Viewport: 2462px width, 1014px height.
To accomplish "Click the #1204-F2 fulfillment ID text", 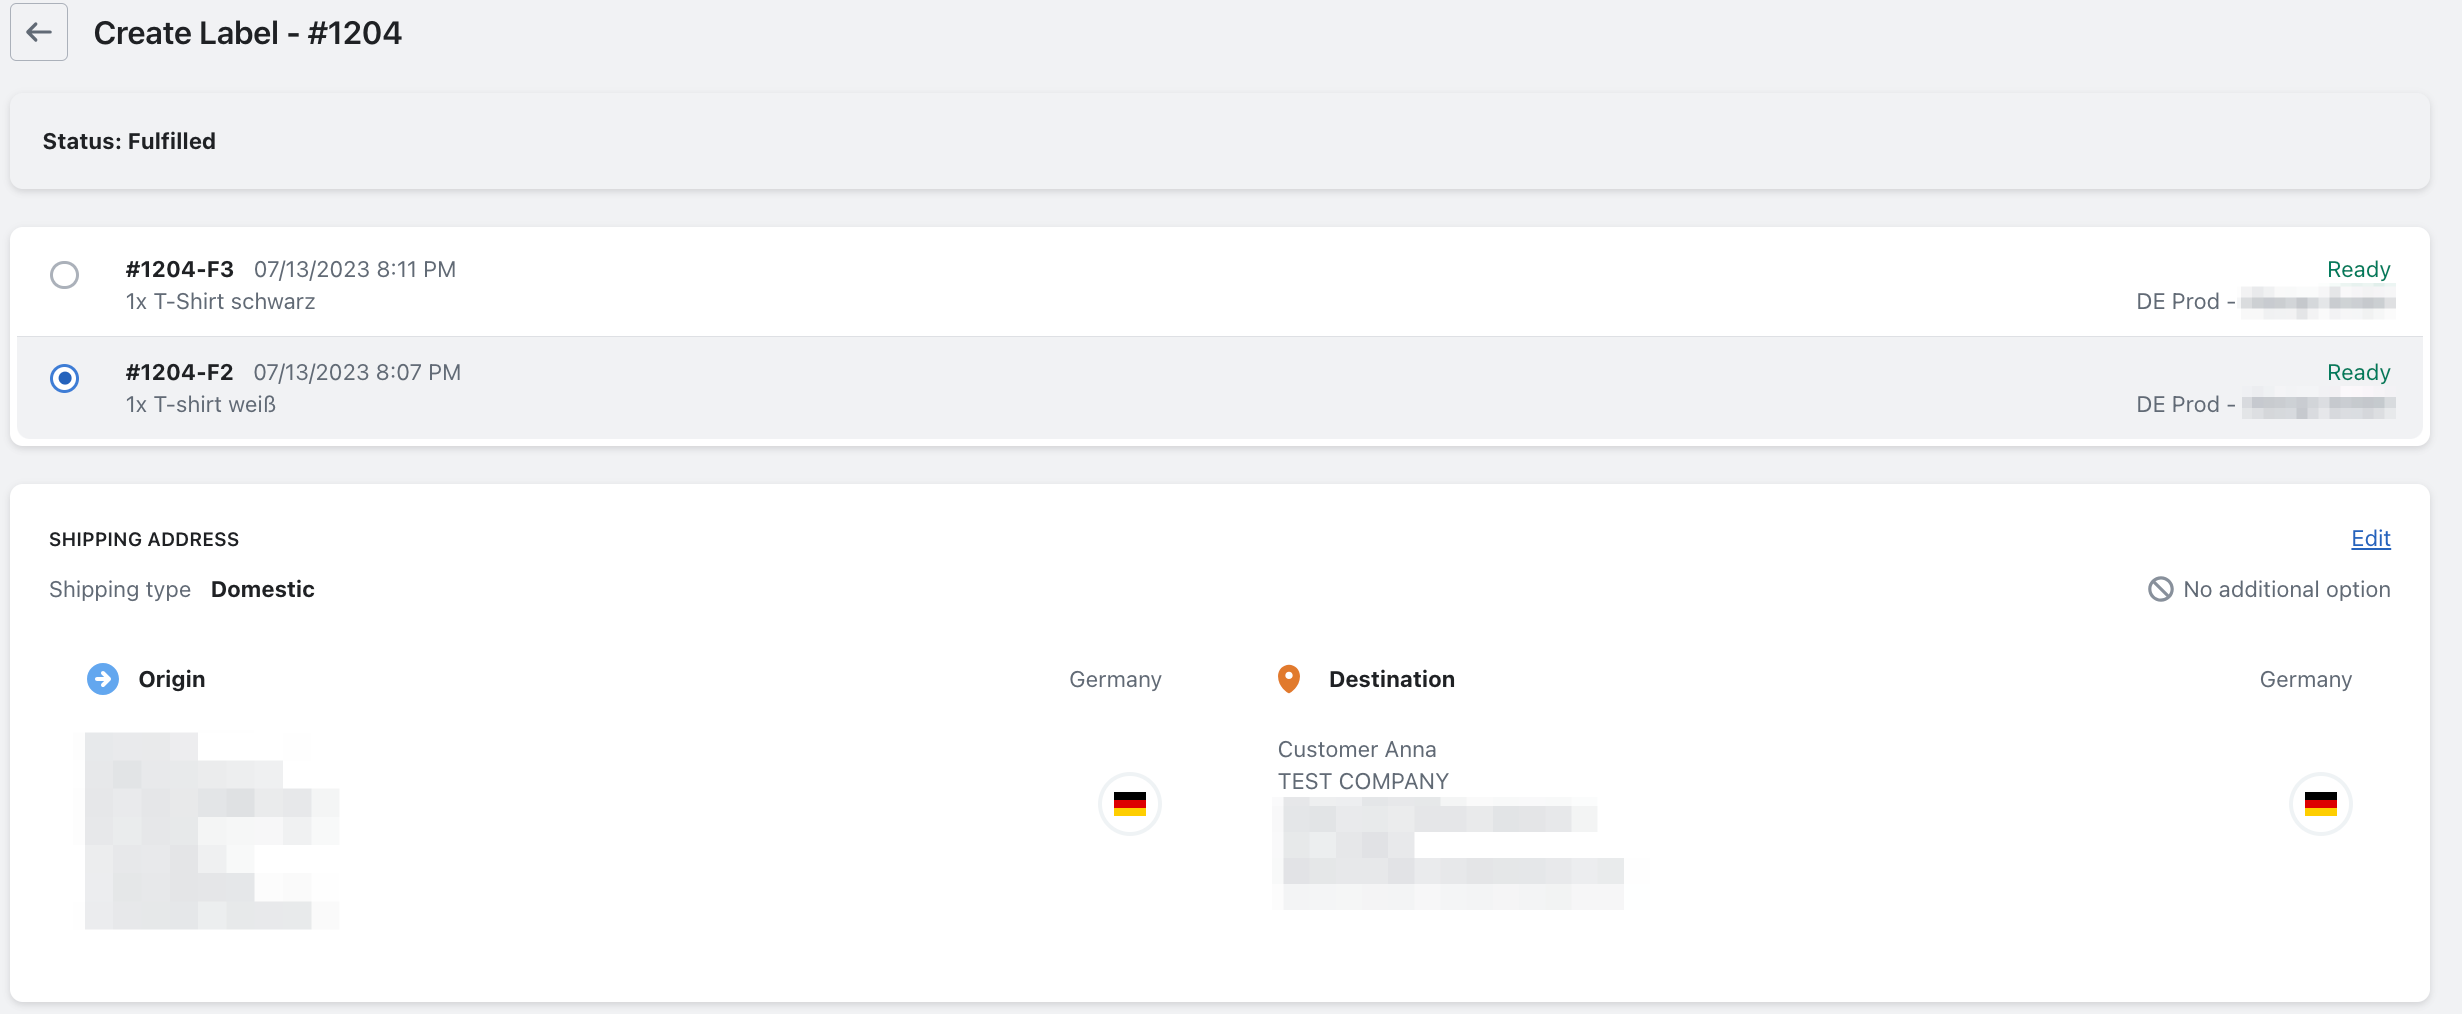I will (x=180, y=372).
